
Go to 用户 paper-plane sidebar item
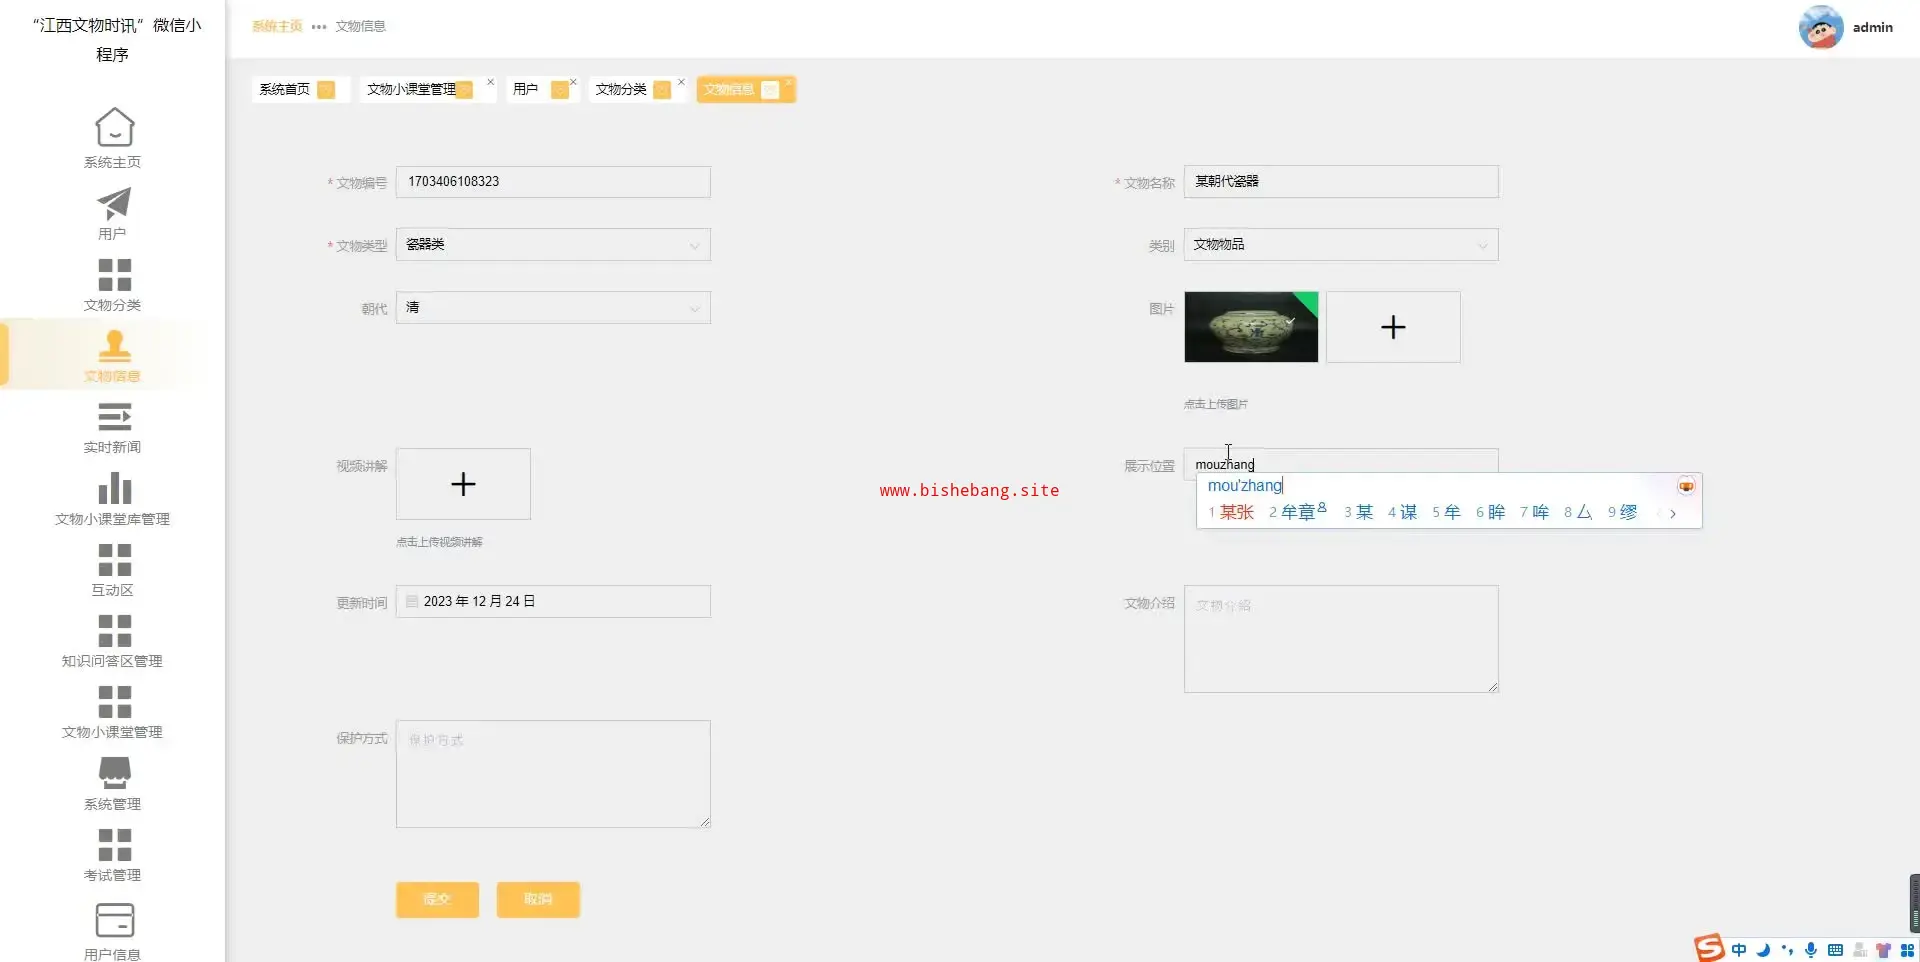click(113, 214)
